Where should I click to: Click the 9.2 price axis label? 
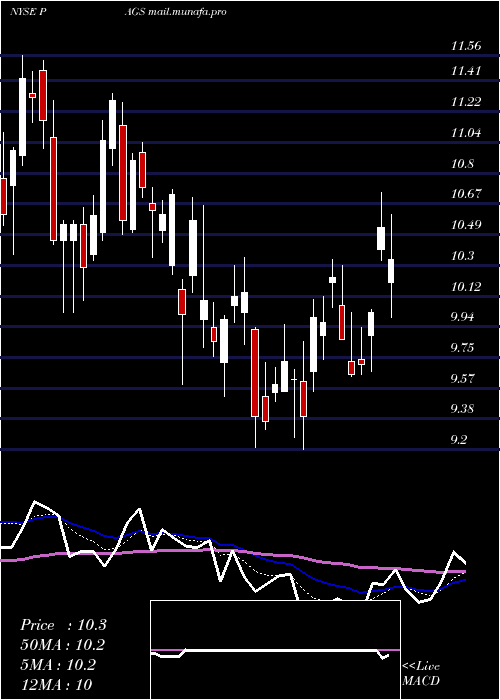coord(459,440)
